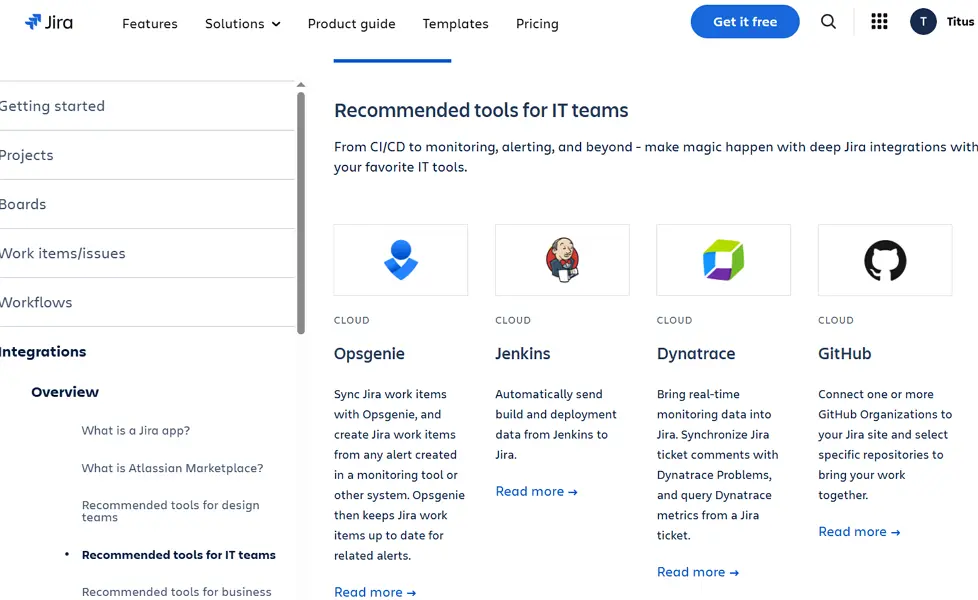
Task: Click Read more under Jenkins
Action: pos(536,491)
